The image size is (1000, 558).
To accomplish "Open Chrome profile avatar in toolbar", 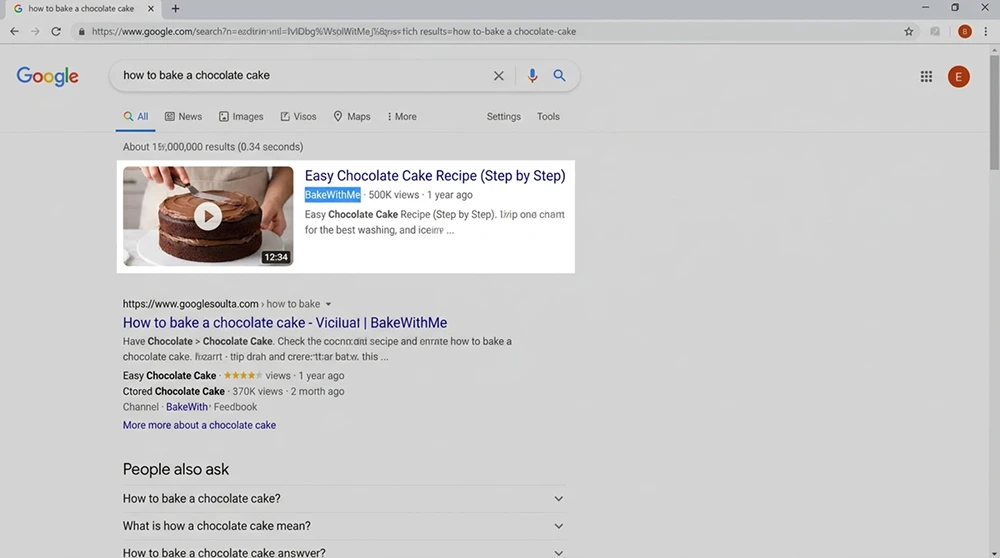I will (964, 31).
